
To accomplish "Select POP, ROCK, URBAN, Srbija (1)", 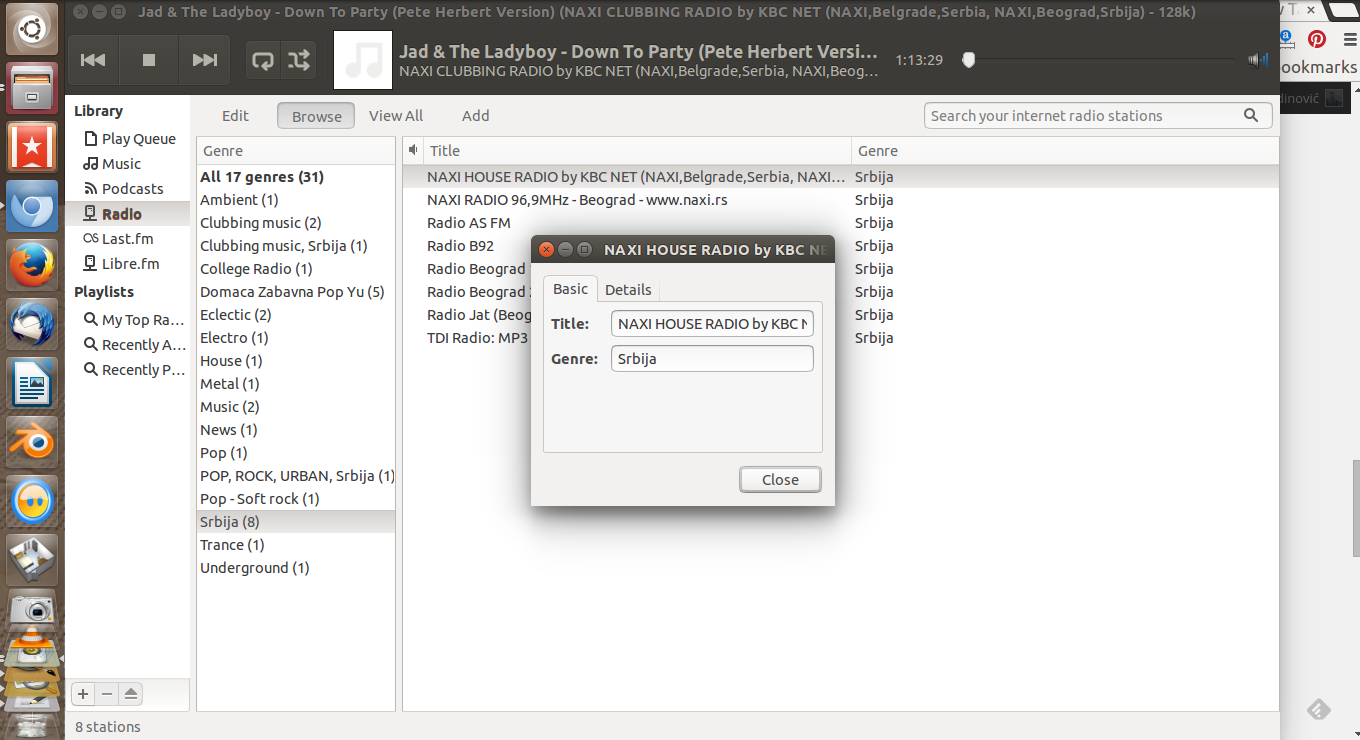I will (296, 476).
